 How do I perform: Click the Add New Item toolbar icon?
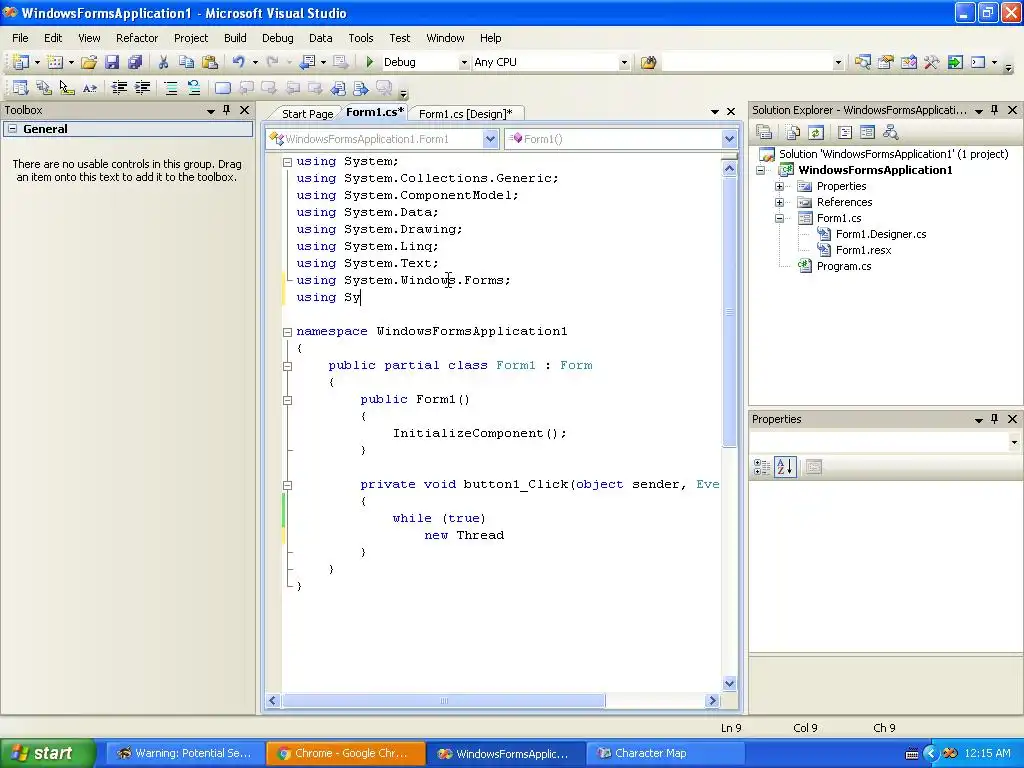tap(56, 62)
